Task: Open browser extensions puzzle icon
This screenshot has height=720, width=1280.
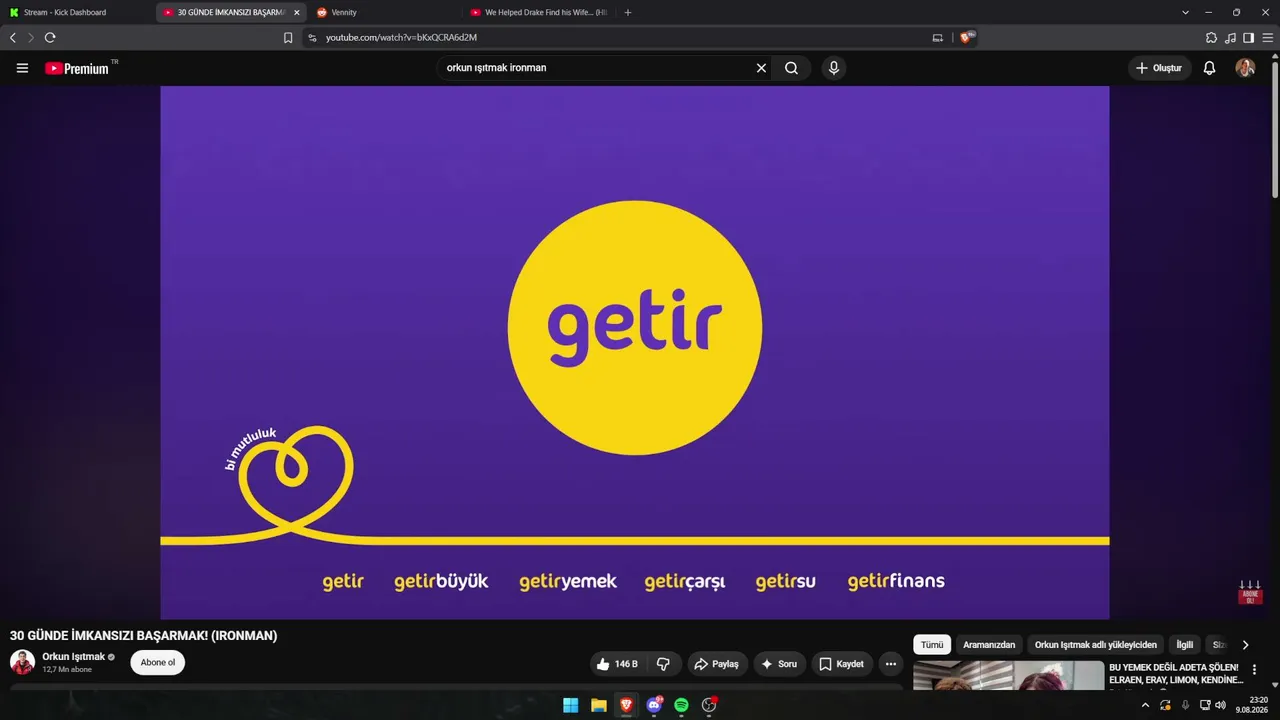Action: pyautogui.click(x=1211, y=38)
